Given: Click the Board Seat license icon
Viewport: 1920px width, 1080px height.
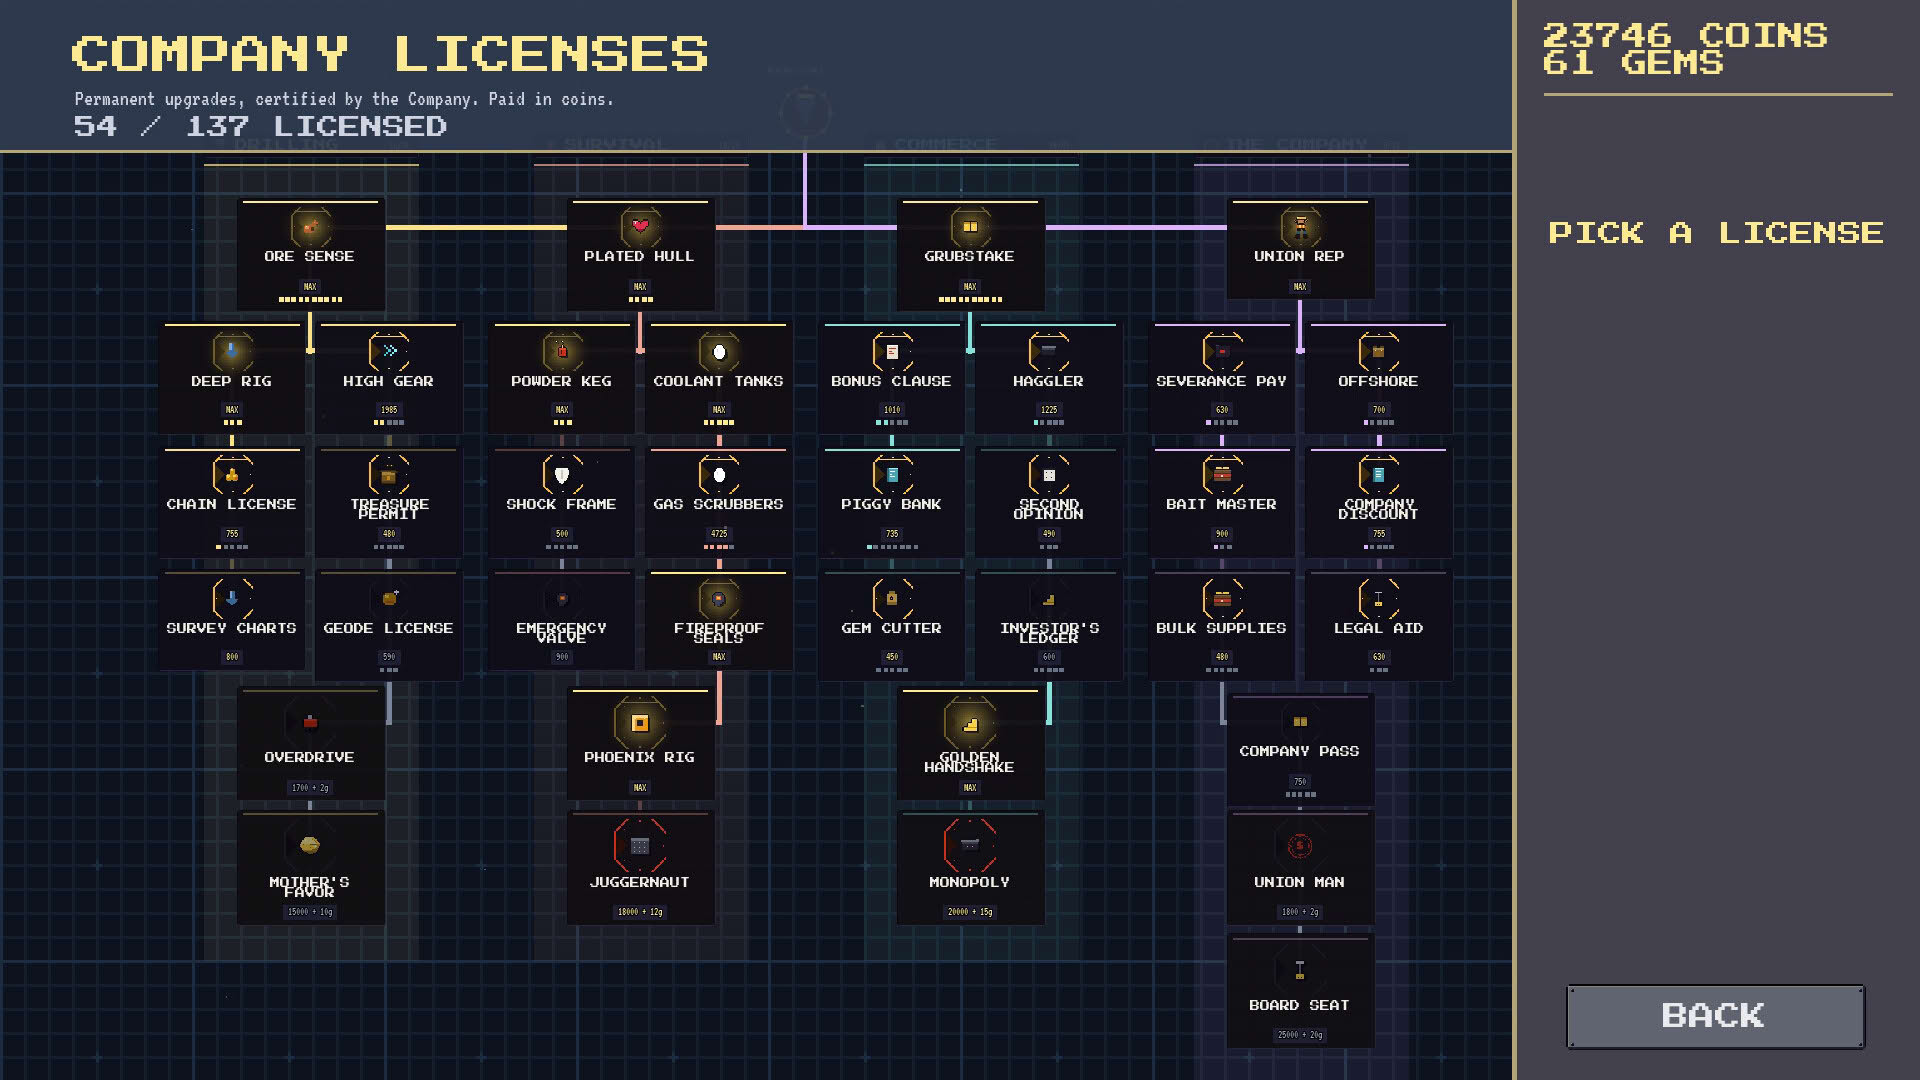Looking at the screenshot, I should 1300,970.
